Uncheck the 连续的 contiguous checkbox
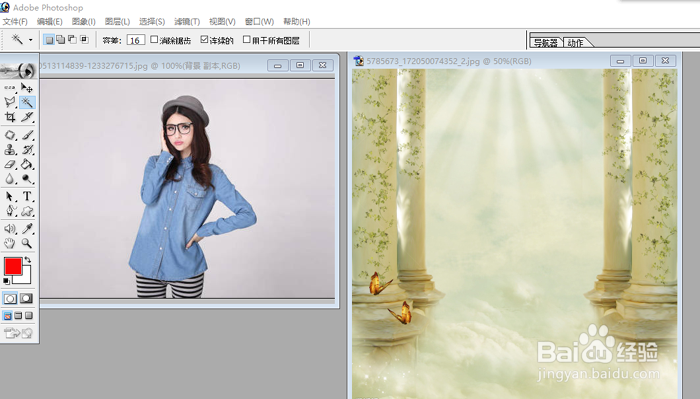 204,40
